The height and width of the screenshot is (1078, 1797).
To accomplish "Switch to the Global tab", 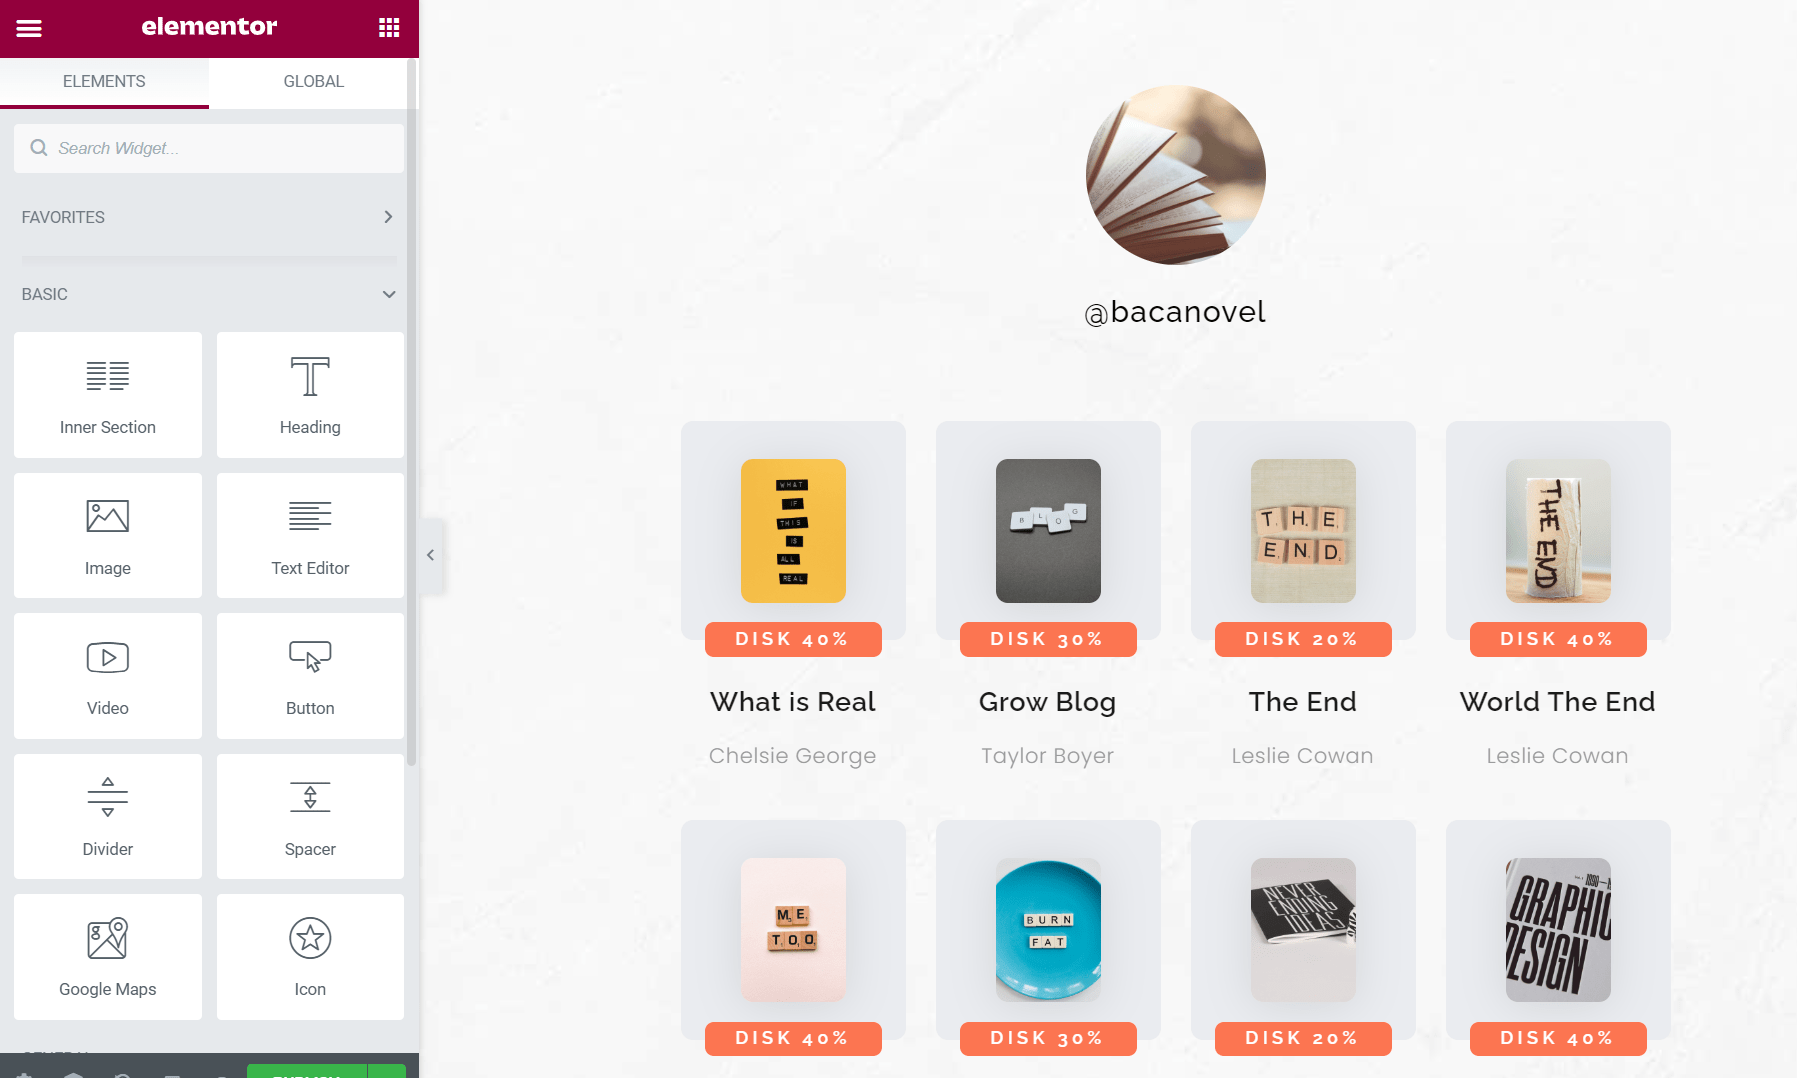I will pyautogui.click(x=314, y=82).
